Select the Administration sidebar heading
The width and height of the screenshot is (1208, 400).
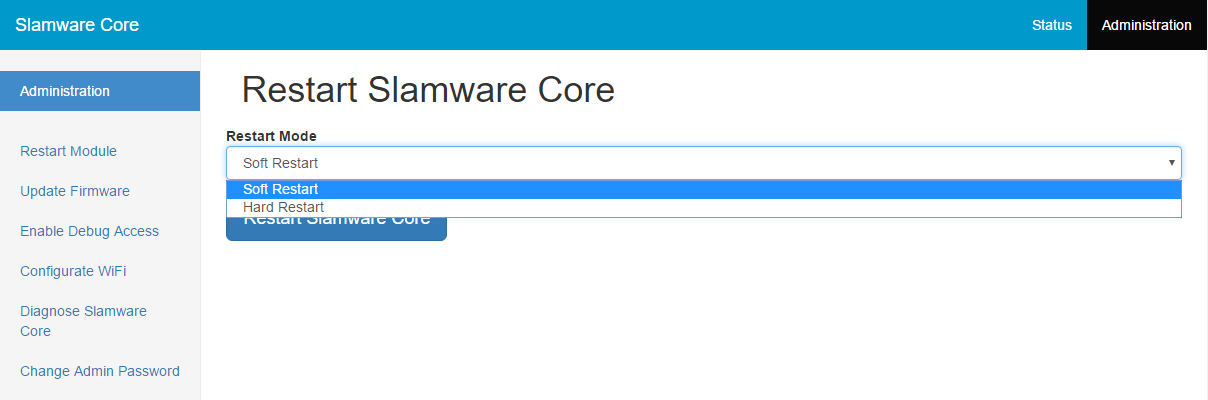coord(100,91)
